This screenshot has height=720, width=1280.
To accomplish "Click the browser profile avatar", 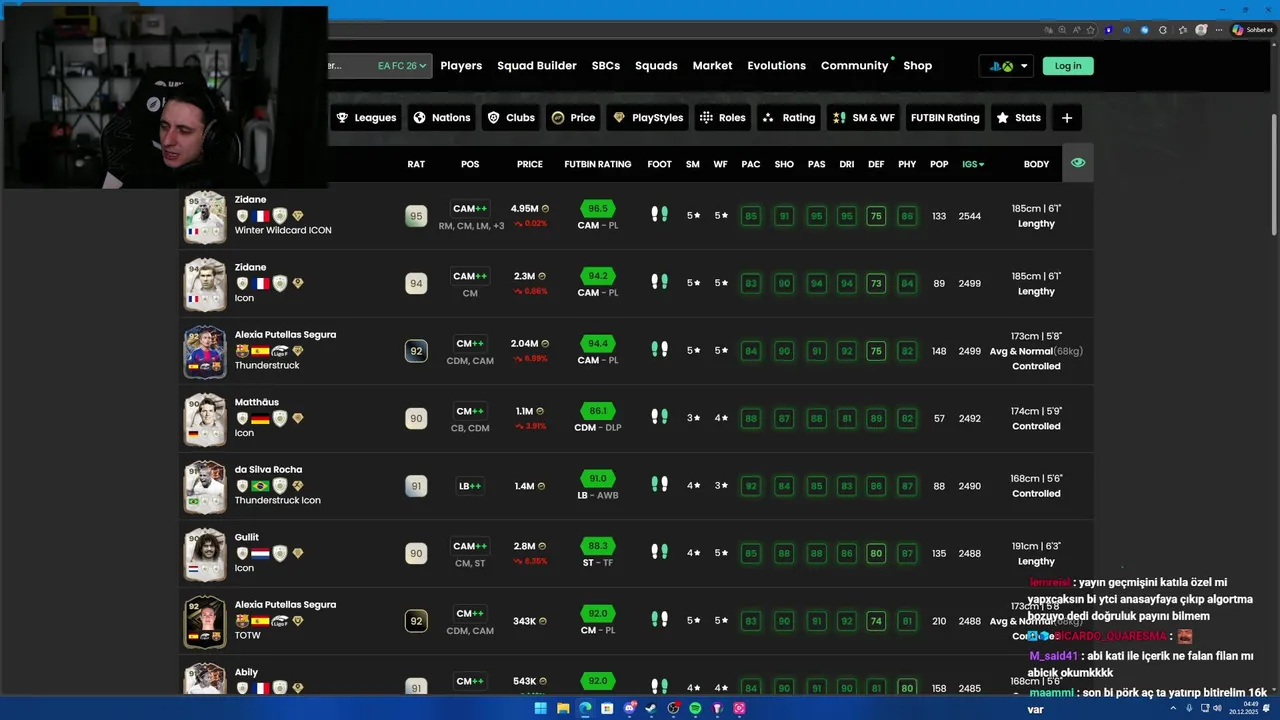I will pyautogui.click(x=1201, y=30).
